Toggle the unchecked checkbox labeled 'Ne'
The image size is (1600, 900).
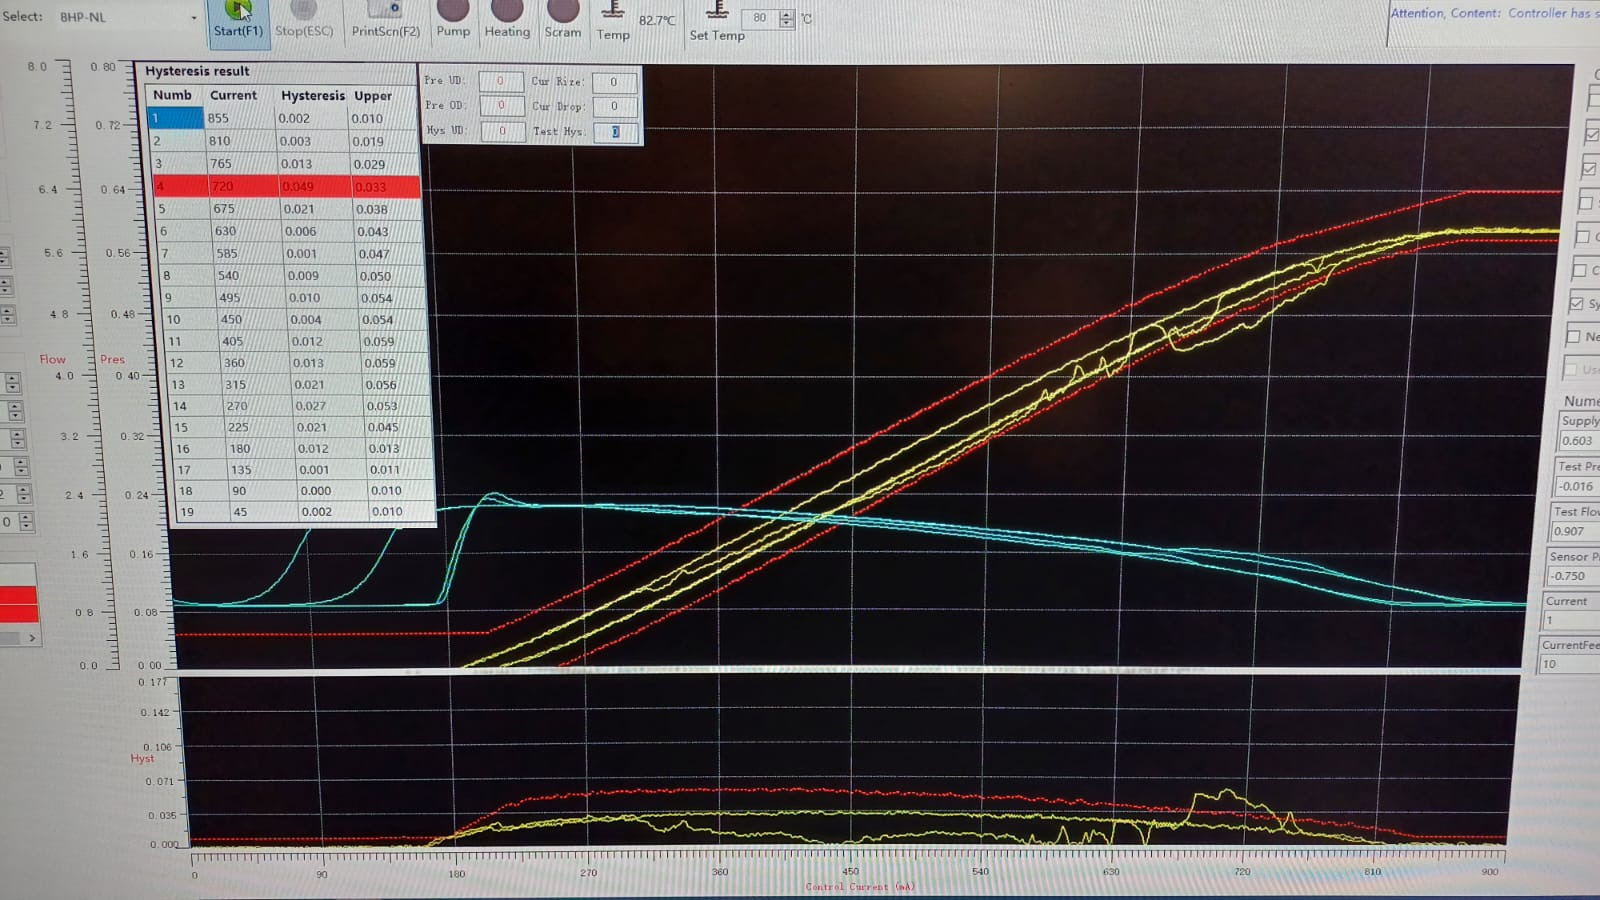click(x=1574, y=337)
